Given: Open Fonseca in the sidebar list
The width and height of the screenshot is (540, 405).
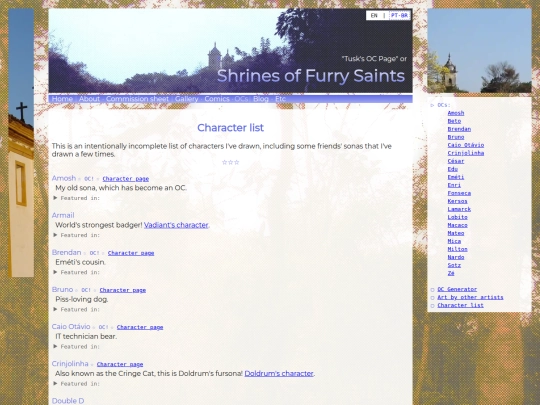Looking at the screenshot, I should pyautogui.click(x=459, y=193).
